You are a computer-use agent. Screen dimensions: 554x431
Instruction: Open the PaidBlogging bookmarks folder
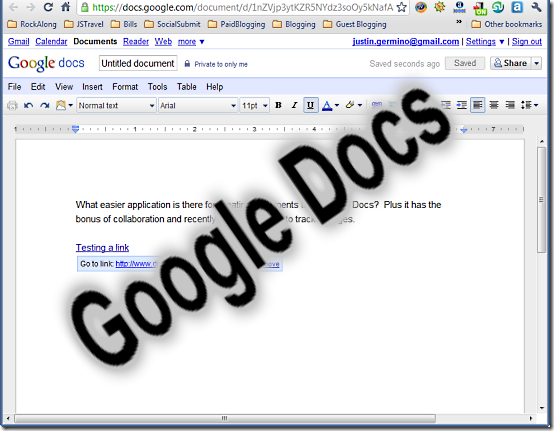click(x=237, y=24)
